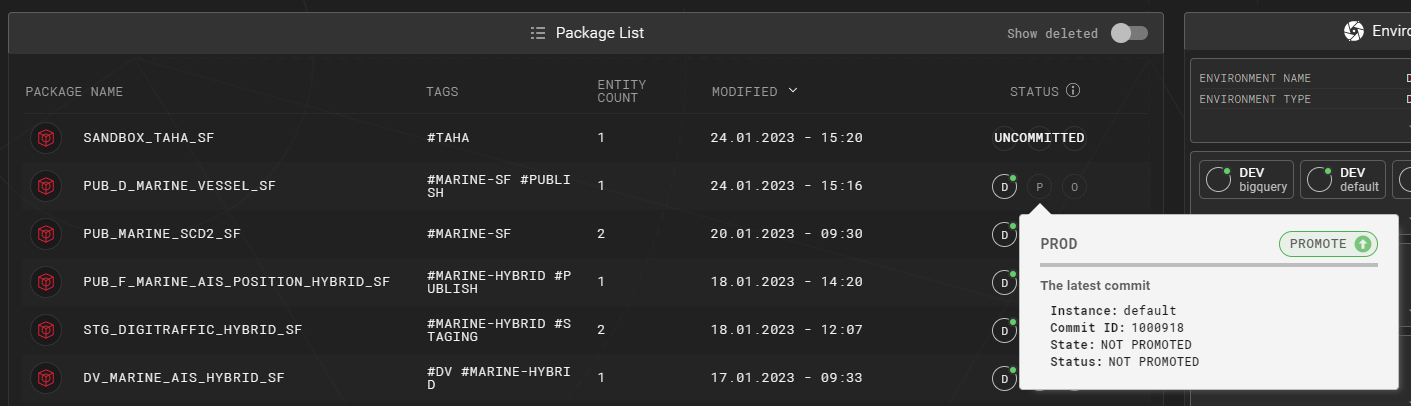Screen dimensions: 1411x406
Task: Click the O status circle for PUB_D_MARINE_VESSEL_SF
Action: 1075,186
